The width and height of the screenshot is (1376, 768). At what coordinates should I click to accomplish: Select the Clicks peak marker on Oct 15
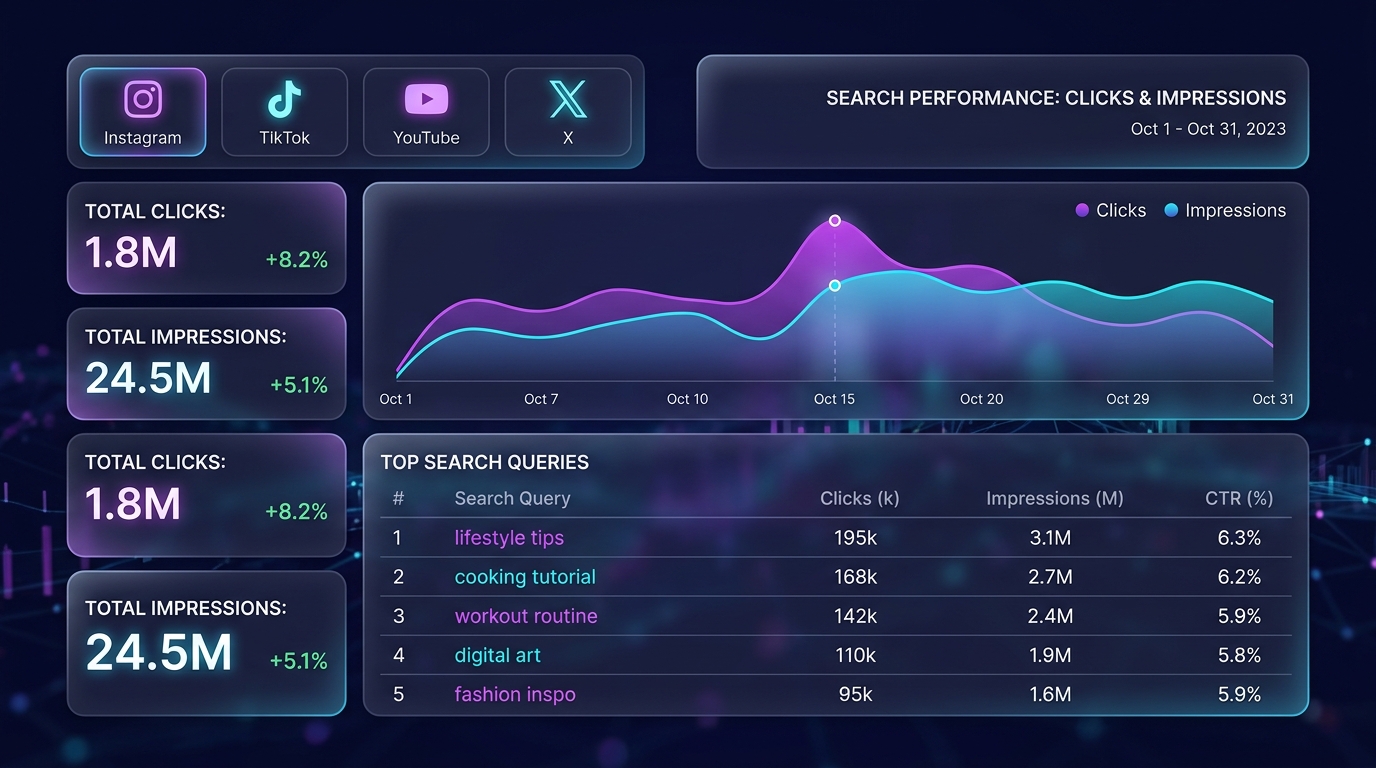point(835,221)
